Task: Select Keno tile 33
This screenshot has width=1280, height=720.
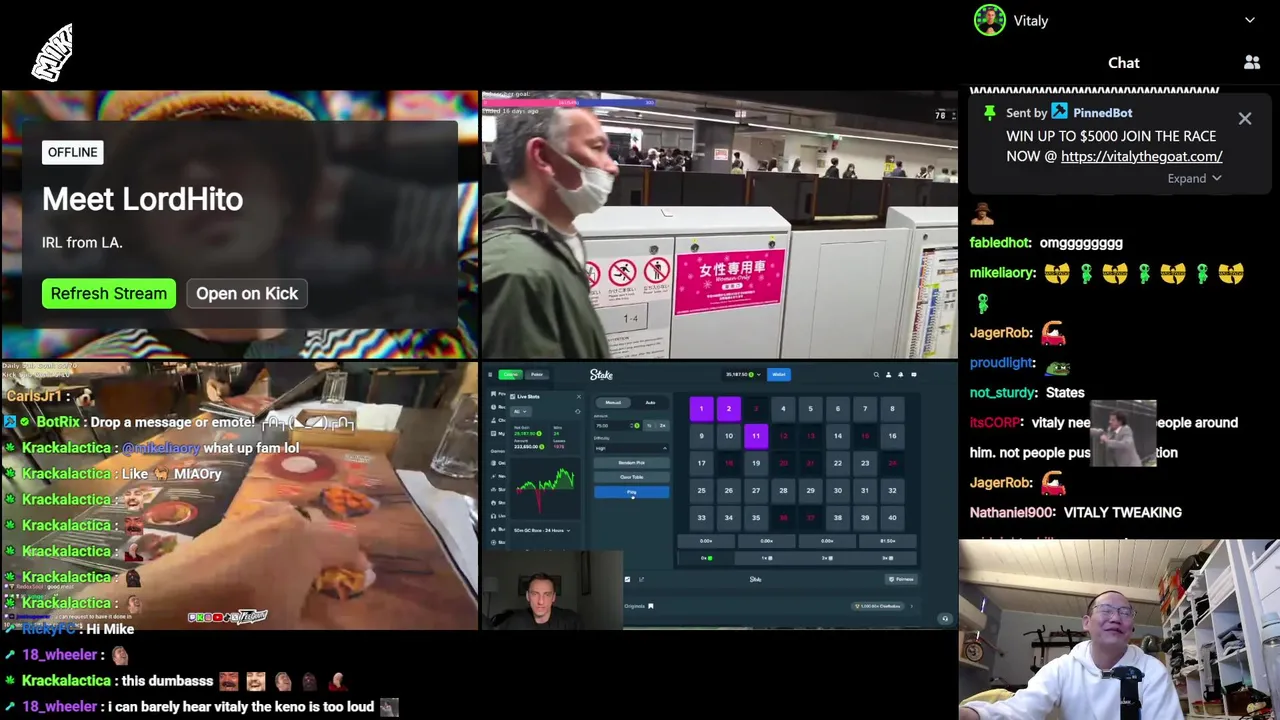Action: pyautogui.click(x=702, y=518)
